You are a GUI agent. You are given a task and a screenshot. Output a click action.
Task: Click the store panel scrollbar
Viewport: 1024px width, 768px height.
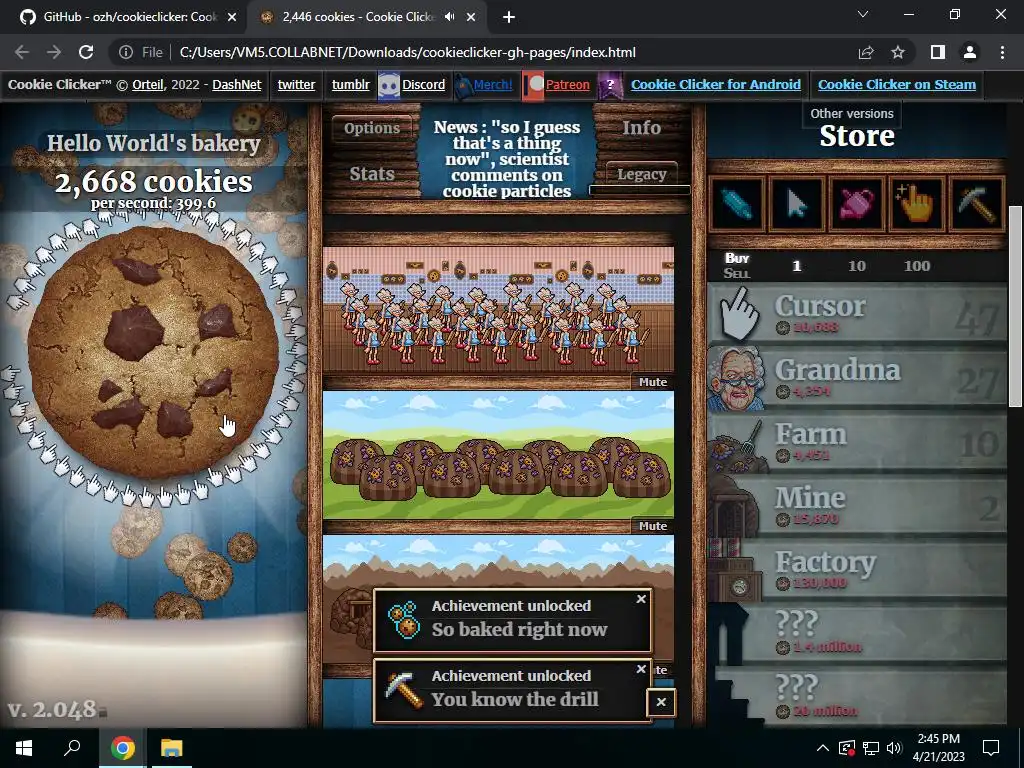point(1015,306)
